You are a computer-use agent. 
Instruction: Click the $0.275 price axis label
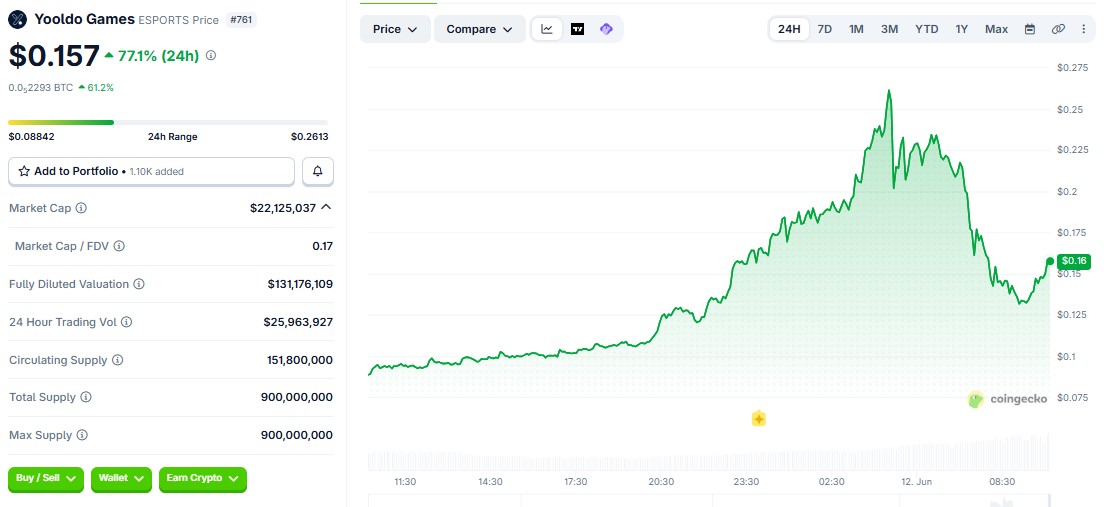(1072, 68)
